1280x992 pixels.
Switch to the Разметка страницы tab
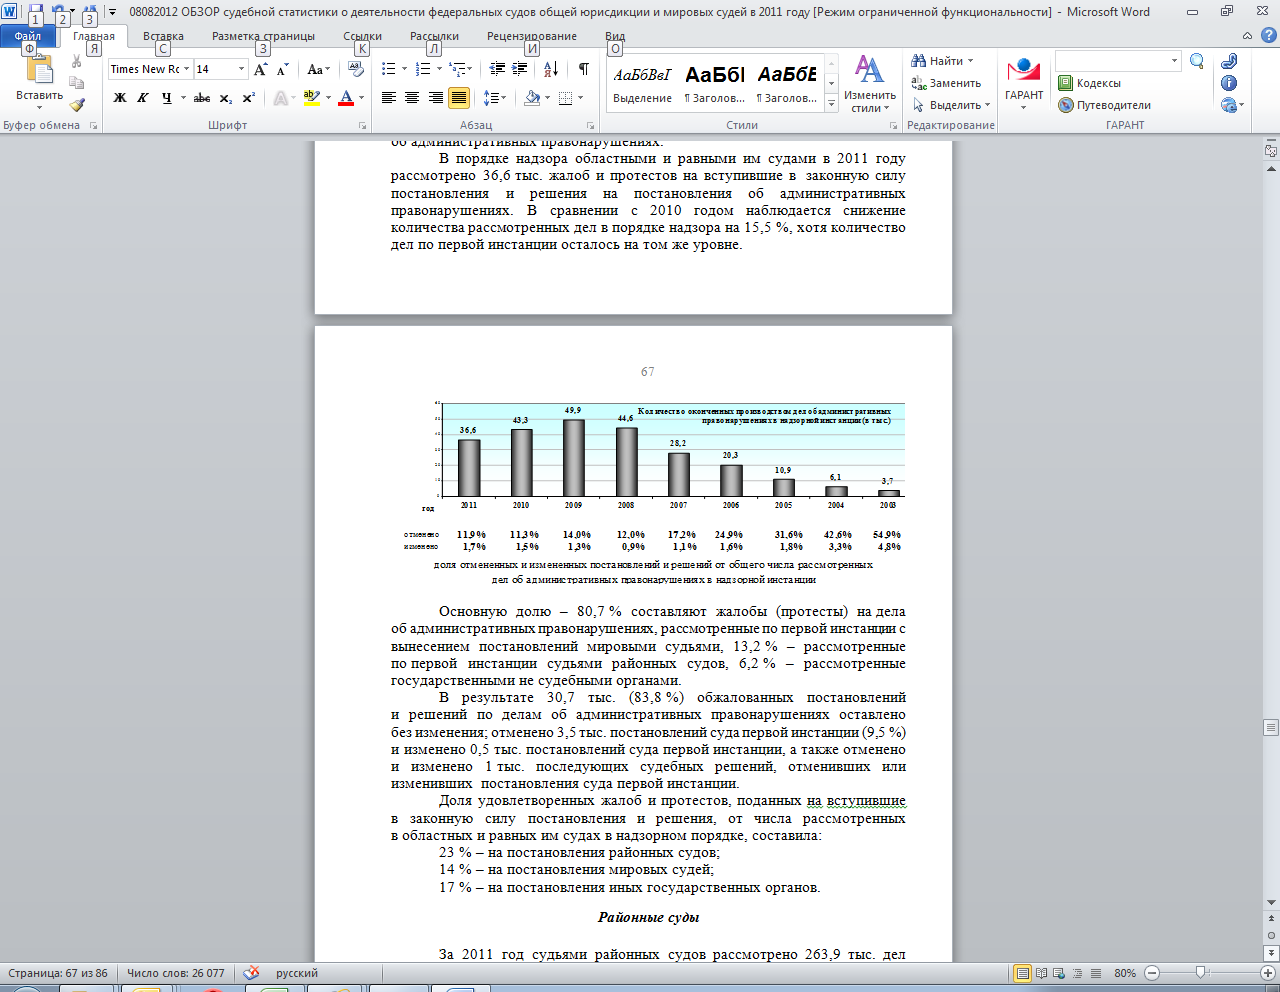pos(263,36)
